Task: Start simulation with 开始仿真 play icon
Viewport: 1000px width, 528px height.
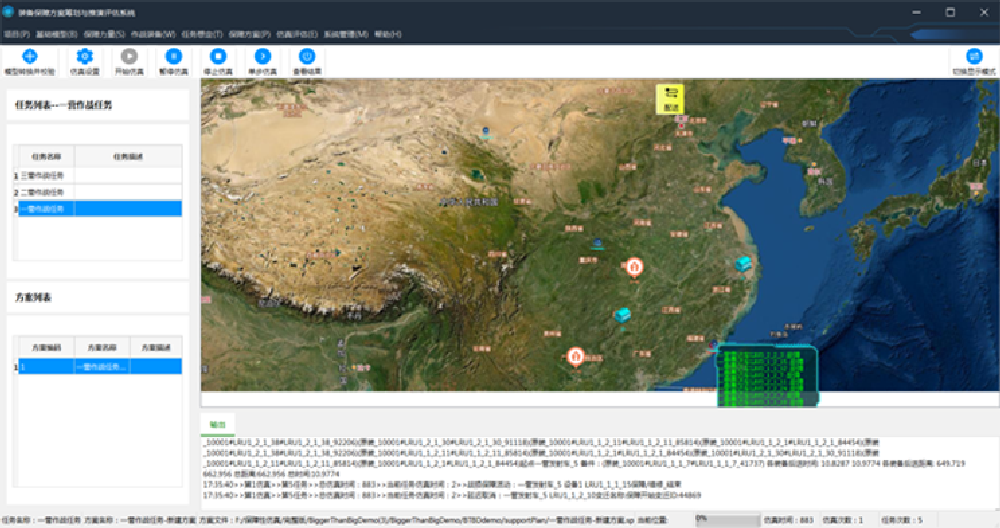Action: [129, 57]
